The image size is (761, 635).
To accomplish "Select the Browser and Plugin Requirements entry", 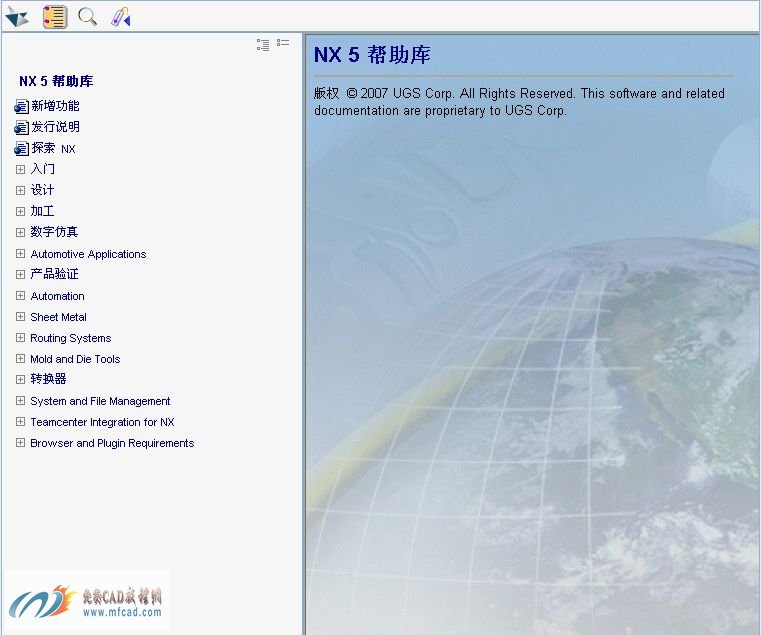I will tap(112, 443).
